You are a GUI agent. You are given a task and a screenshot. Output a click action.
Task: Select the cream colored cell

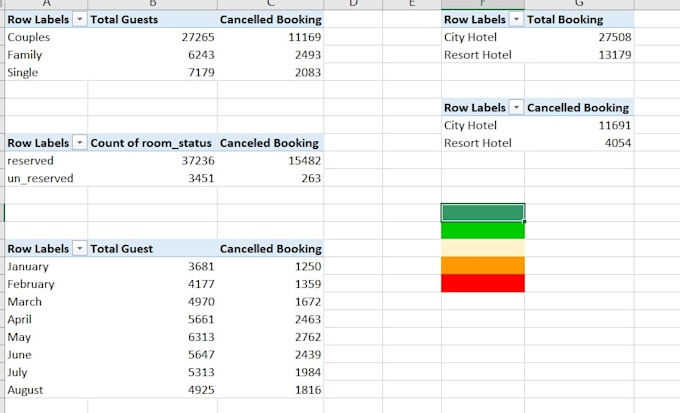(x=482, y=248)
